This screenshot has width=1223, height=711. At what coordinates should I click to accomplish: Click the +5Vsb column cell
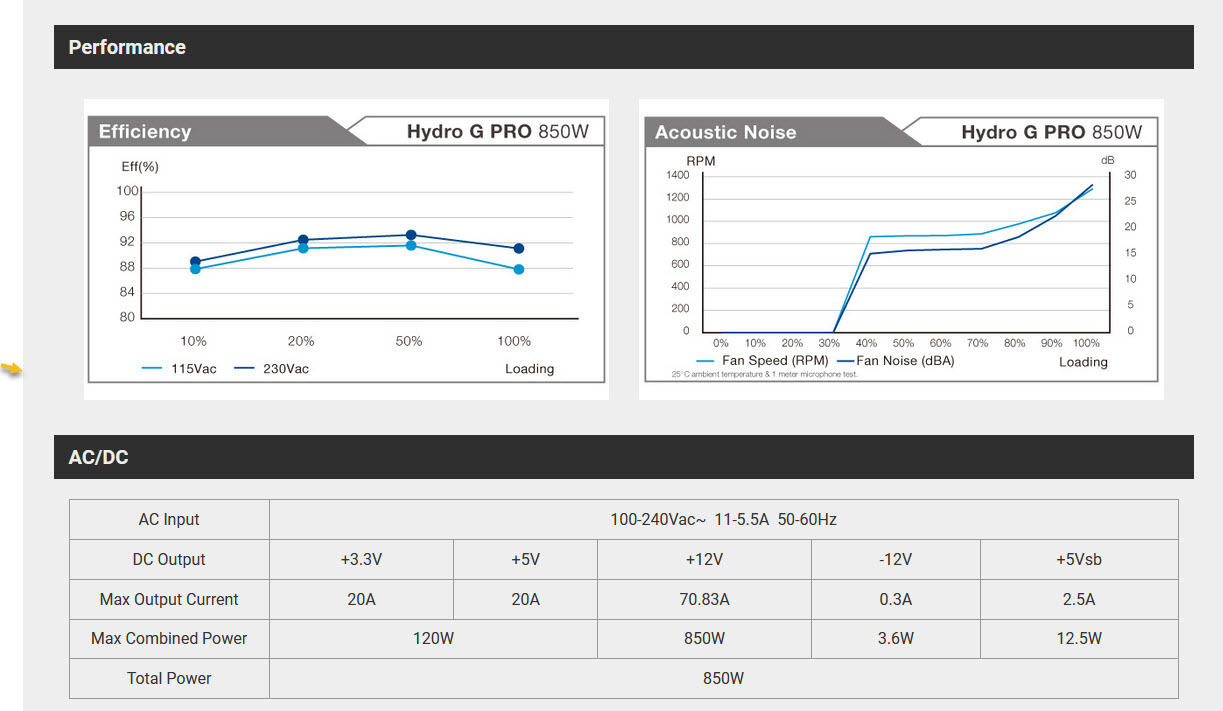(1079, 560)
